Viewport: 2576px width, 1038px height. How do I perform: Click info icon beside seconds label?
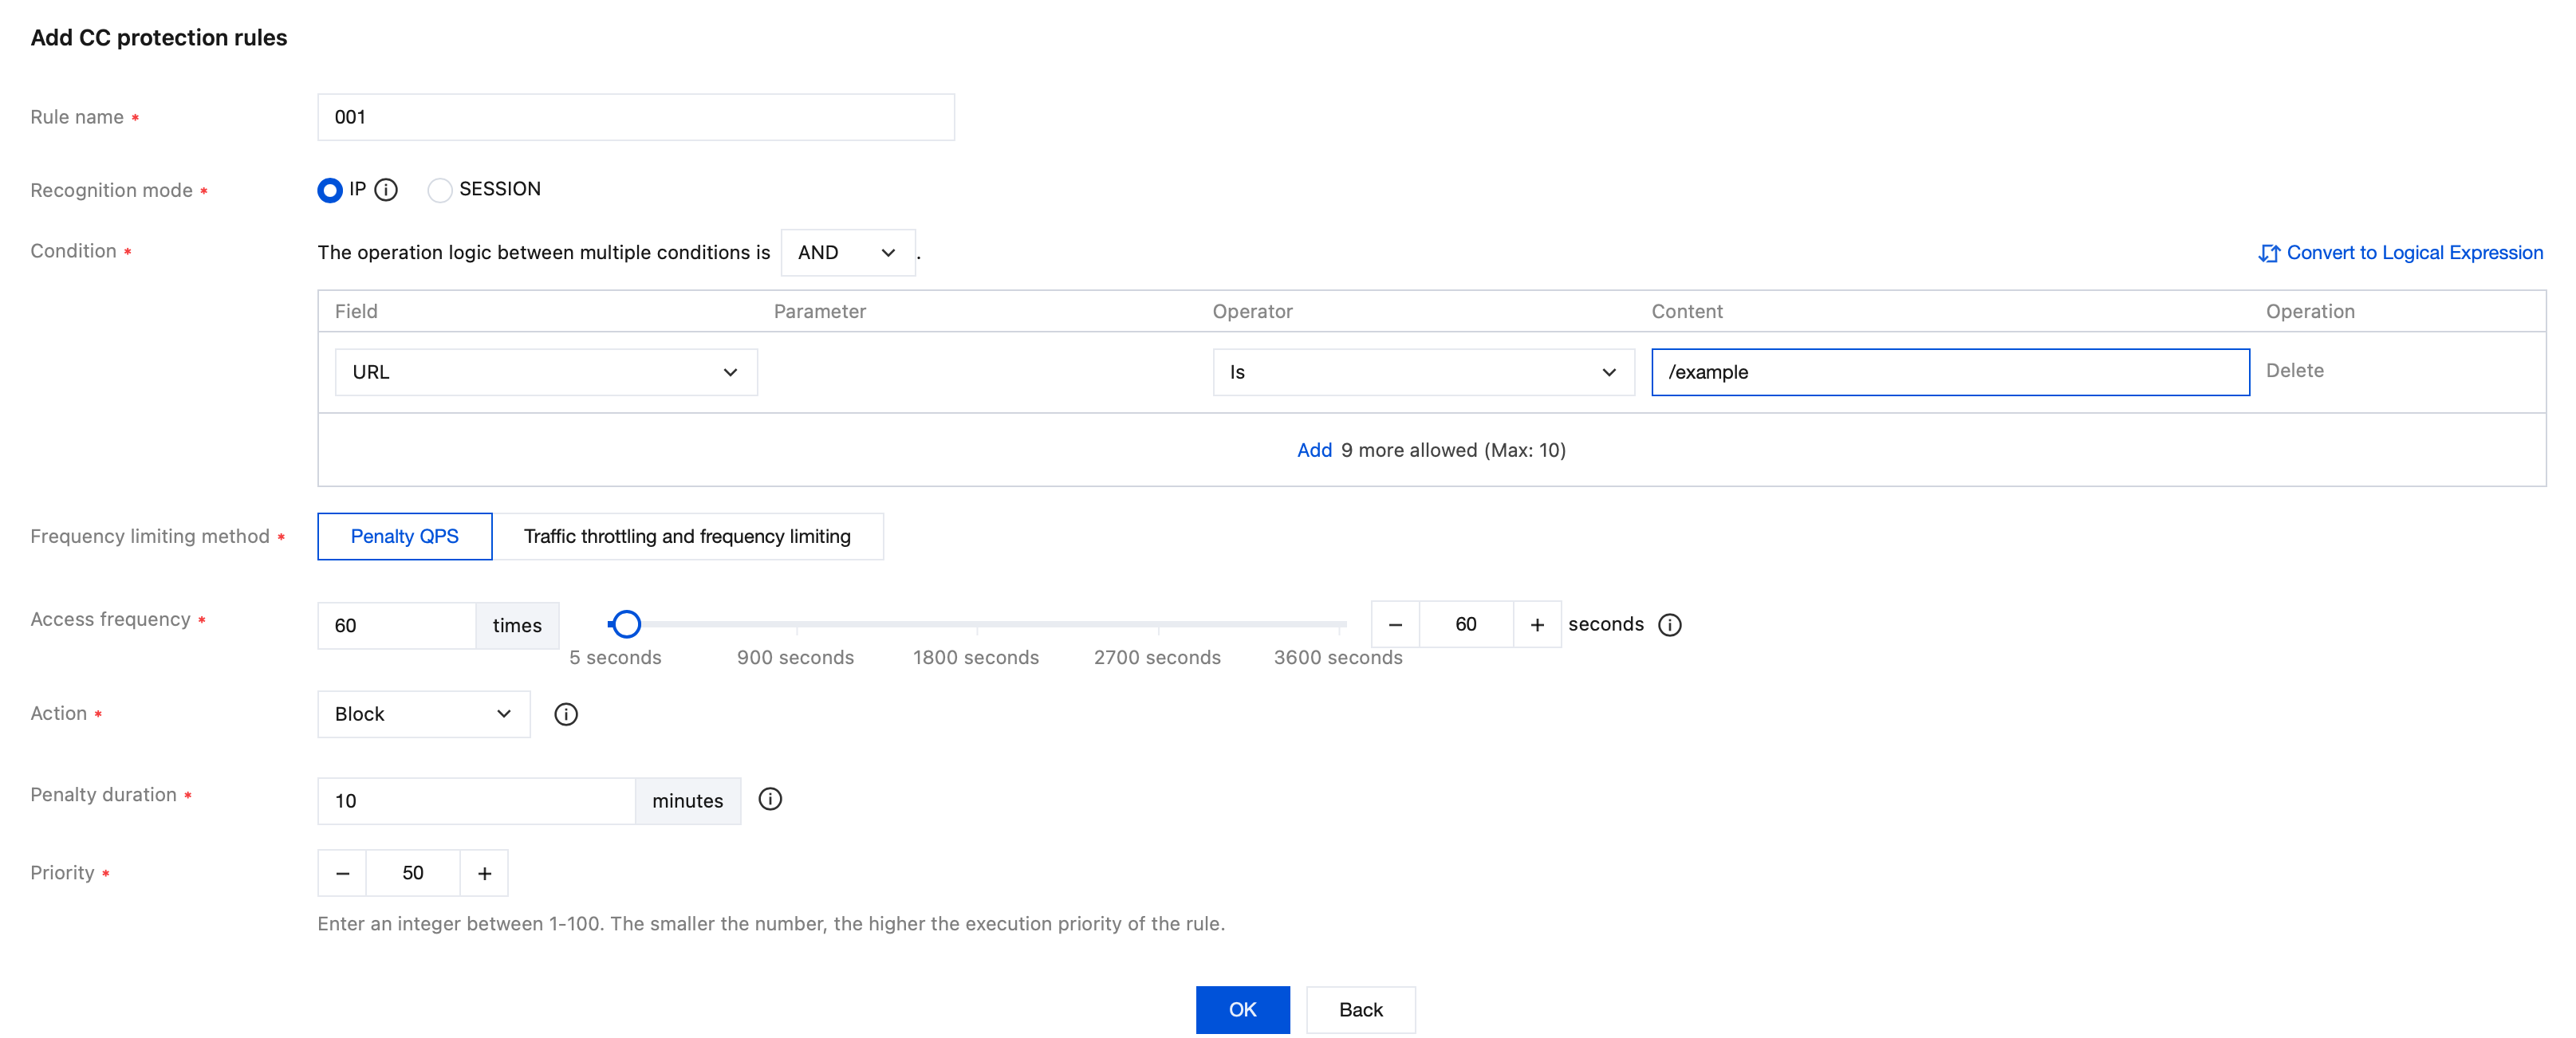coord(1669,624)
